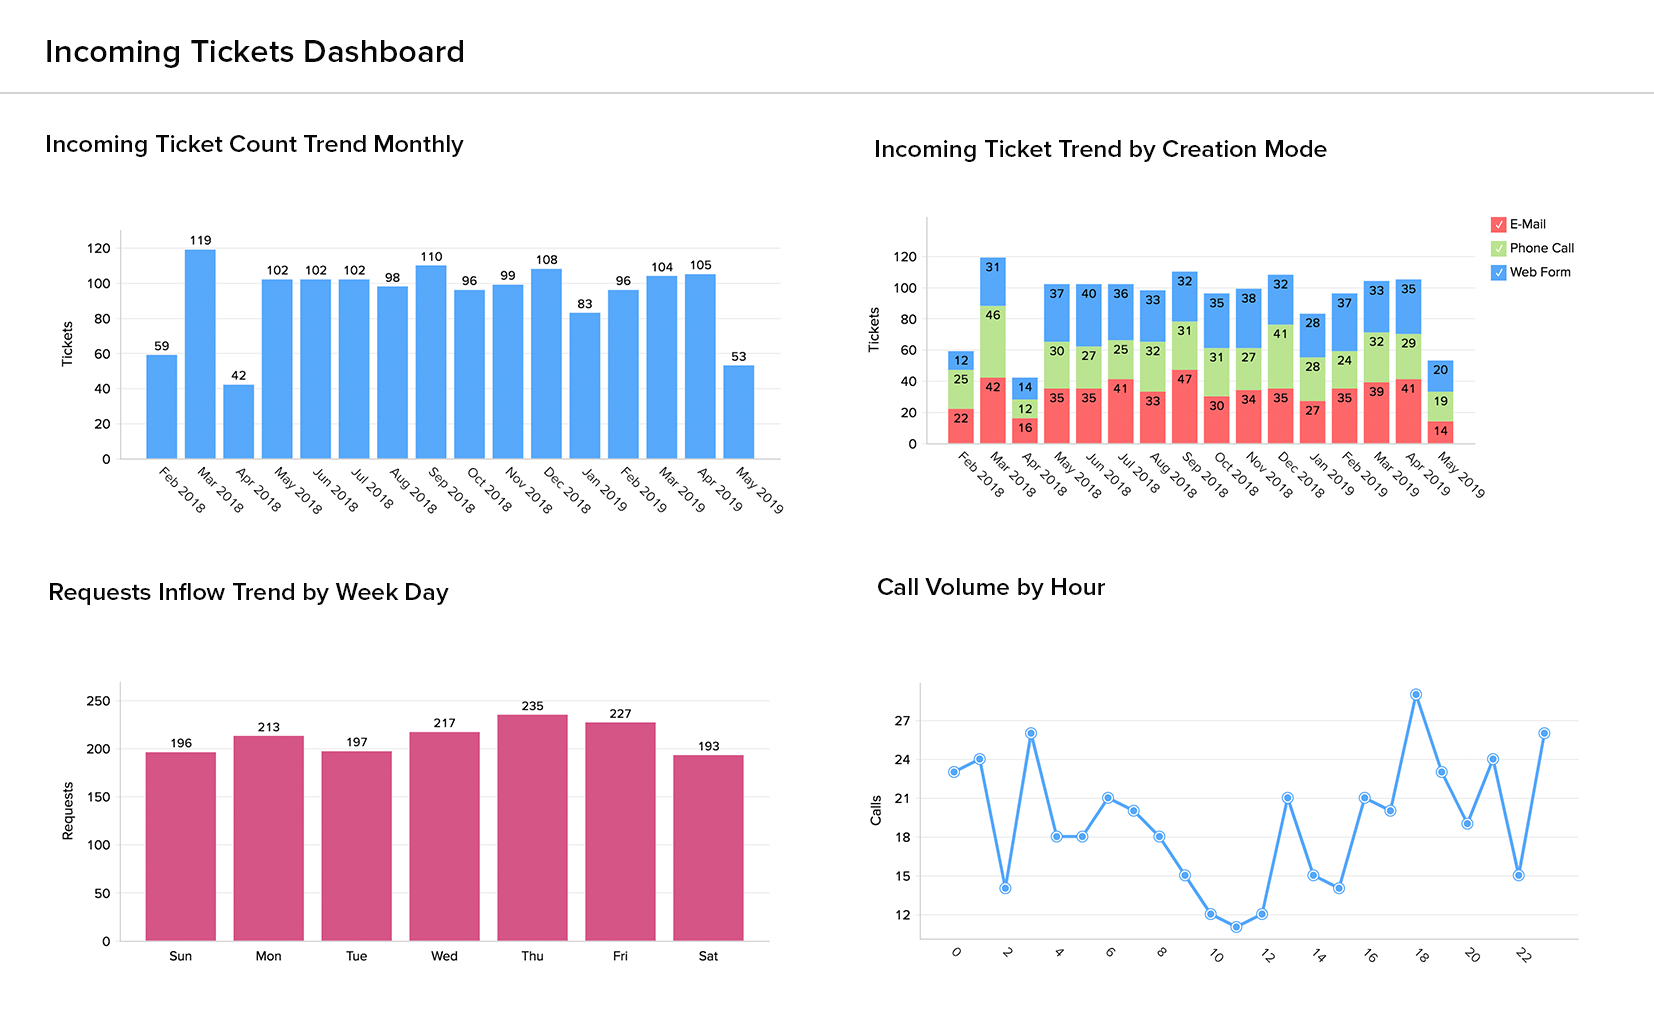Select the Wed bar showing 217 requests
Screen dimensions: 1654x1018
(x=444, y=837)
